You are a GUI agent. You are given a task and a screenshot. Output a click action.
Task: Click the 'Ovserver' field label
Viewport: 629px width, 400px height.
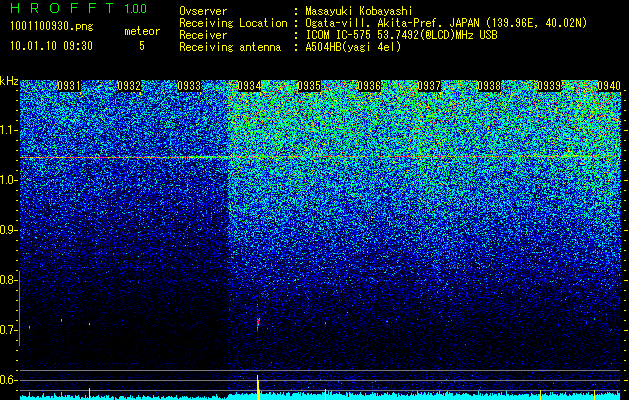pyautogui.click(x=203, y=11)
